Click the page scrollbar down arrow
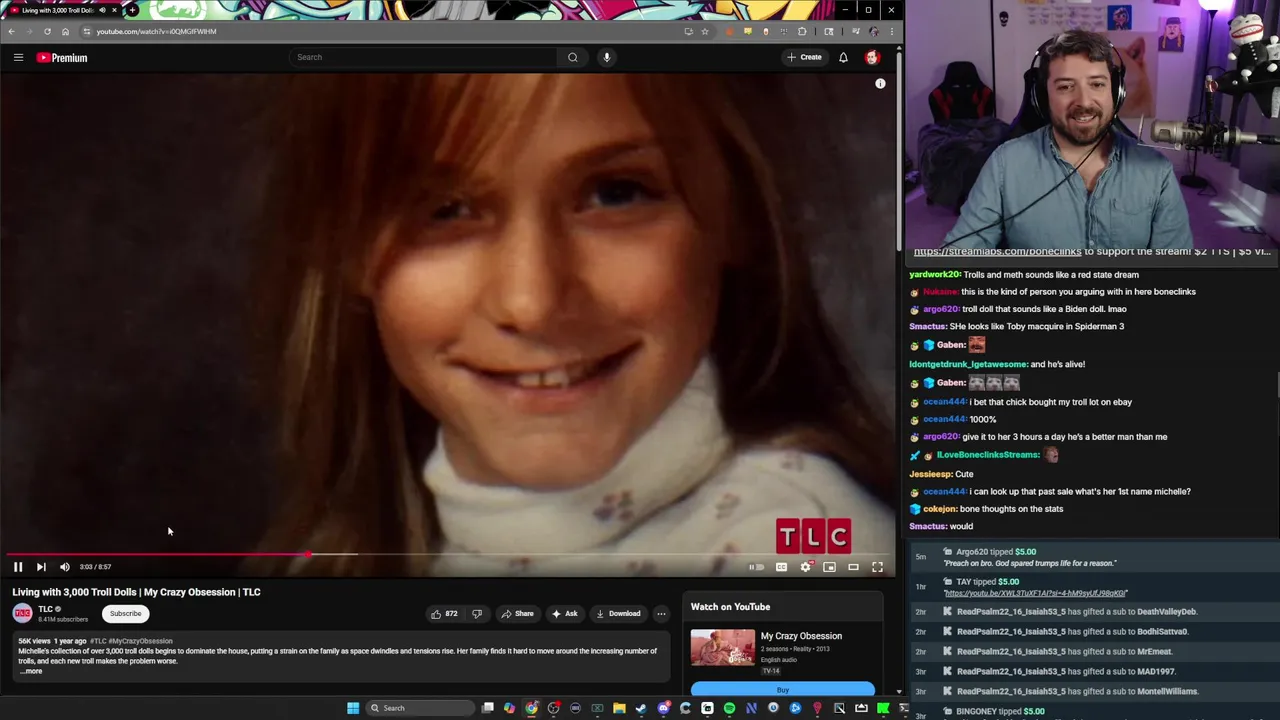The height and width of the screenshot is (720, 1280). click(x=898, y=691)
